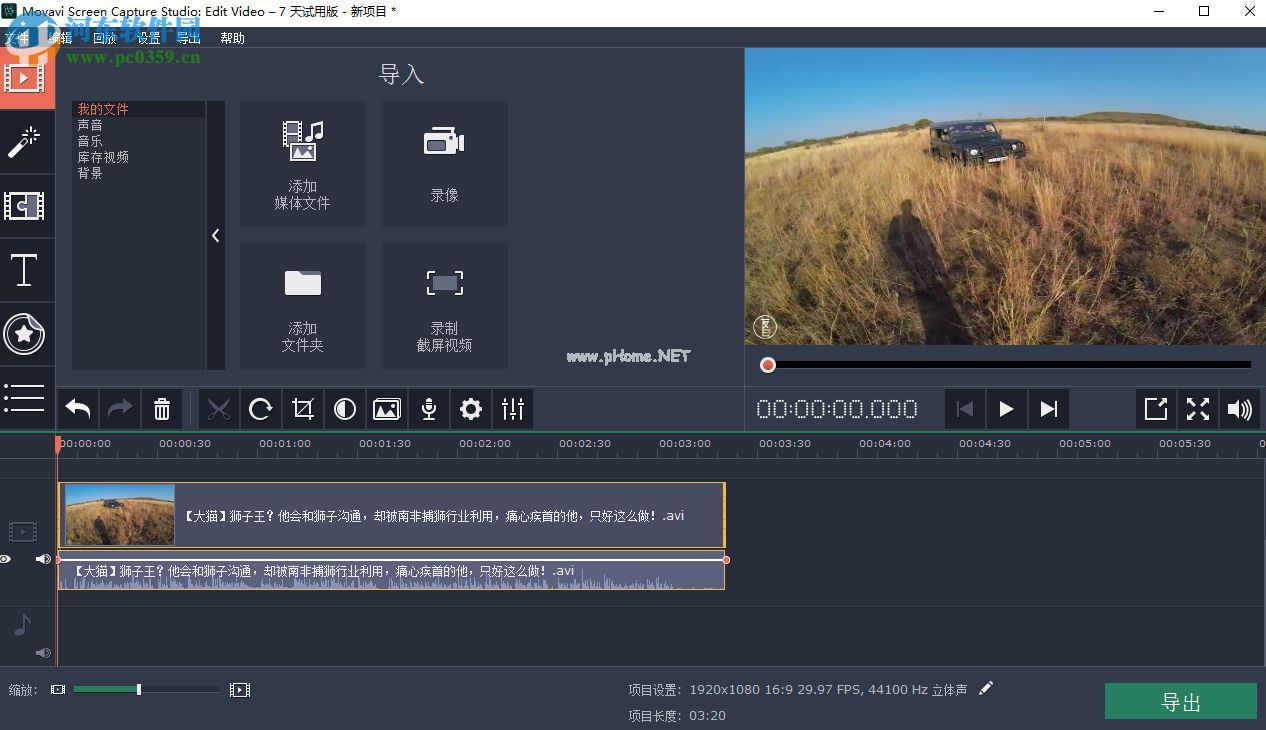Screen dimensions: 1266x730
Task: Rotate the clip using the rotate icon
Action: (261, 409)
